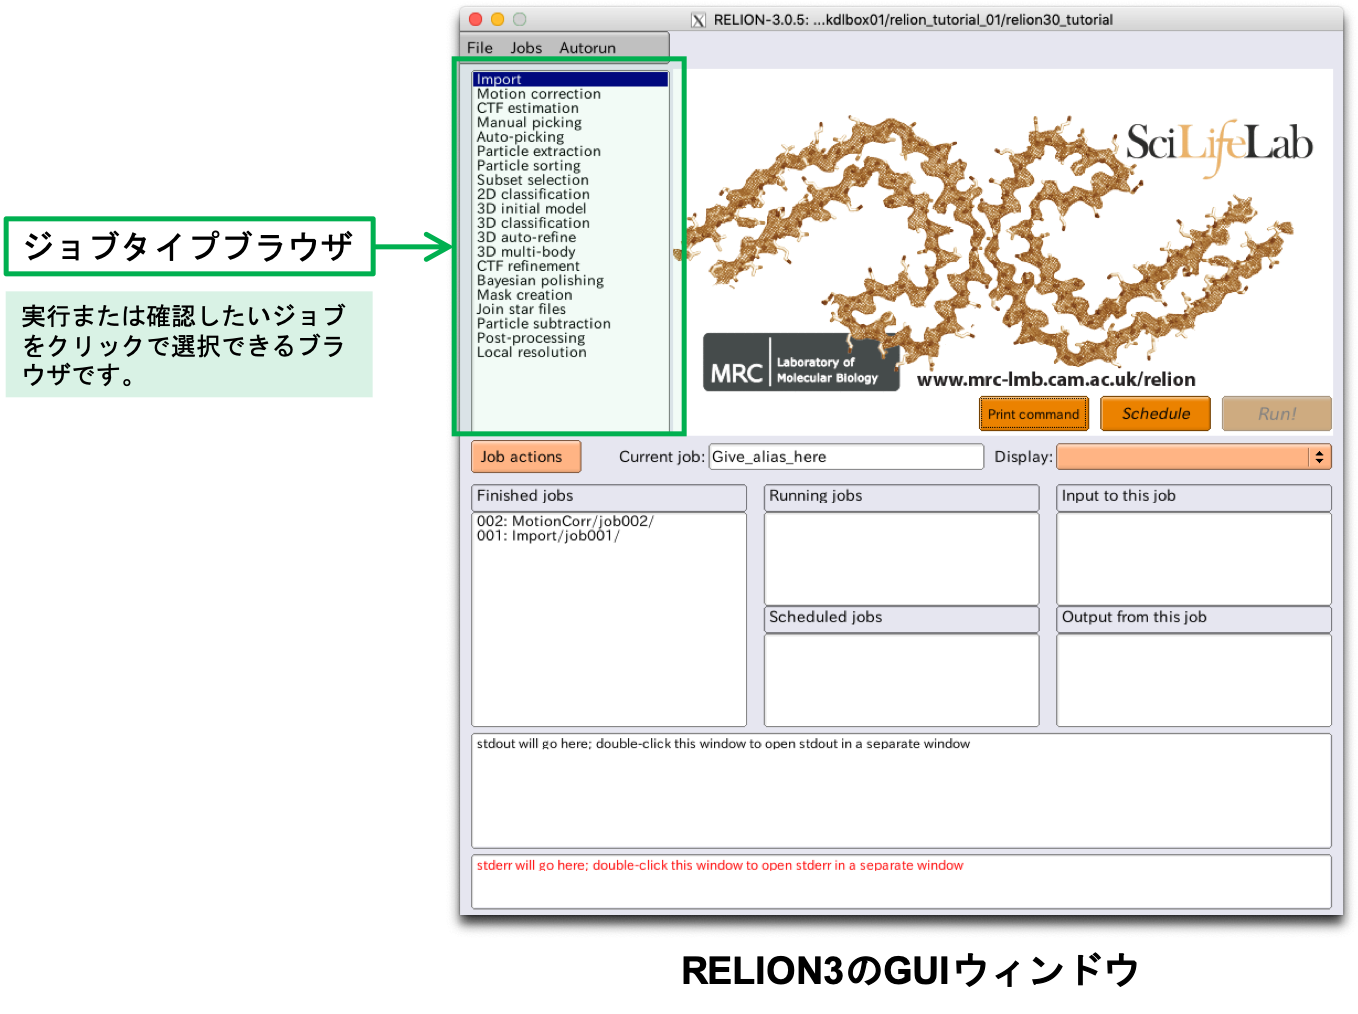Click the stderr text window

901,882
